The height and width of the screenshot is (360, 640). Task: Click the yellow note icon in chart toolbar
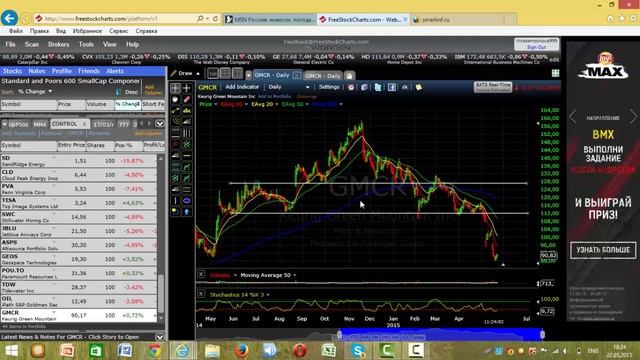tap(419, 87)
